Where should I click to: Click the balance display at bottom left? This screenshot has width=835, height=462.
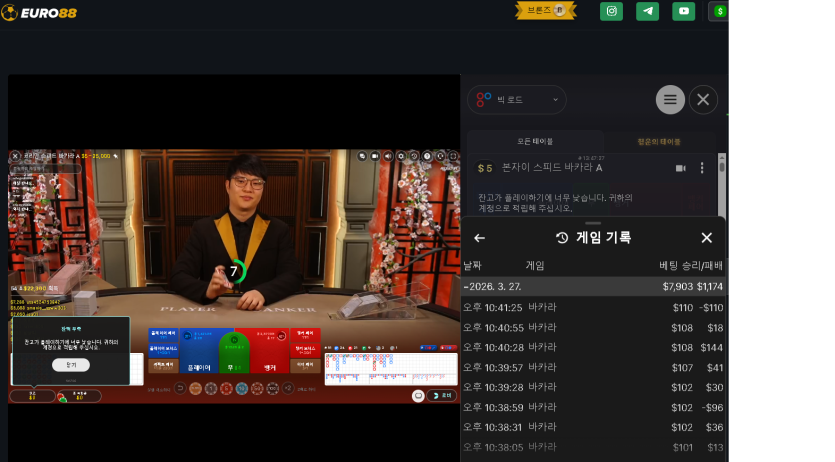[32, 396]
